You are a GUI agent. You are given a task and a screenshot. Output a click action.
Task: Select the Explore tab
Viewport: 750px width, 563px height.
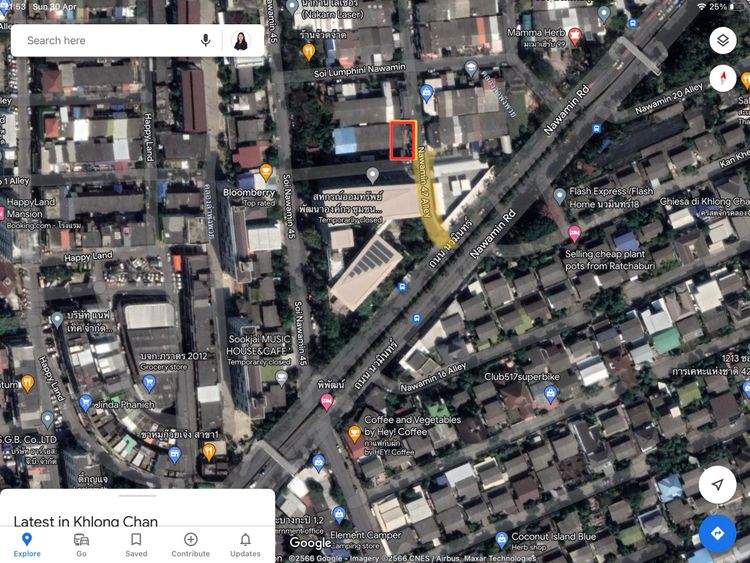pyautogui.click(x=27, y=545)
